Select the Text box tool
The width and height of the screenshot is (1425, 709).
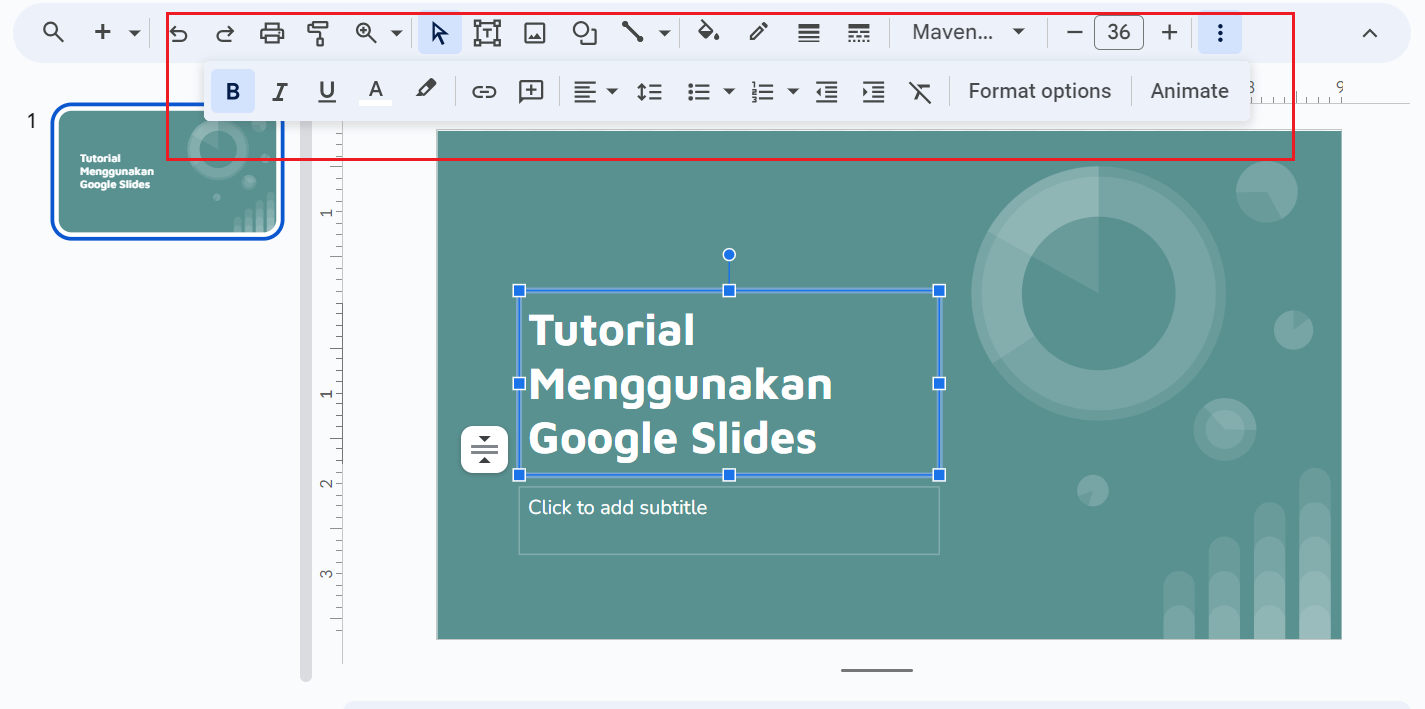tap(487, 32)
